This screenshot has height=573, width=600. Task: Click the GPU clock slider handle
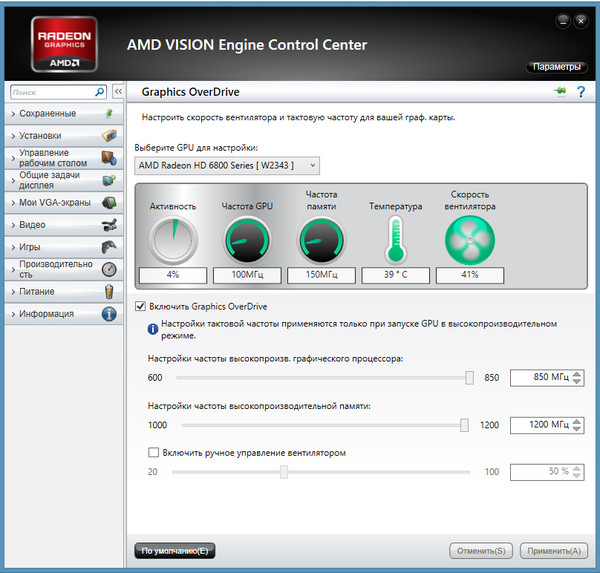coord(469,377)
